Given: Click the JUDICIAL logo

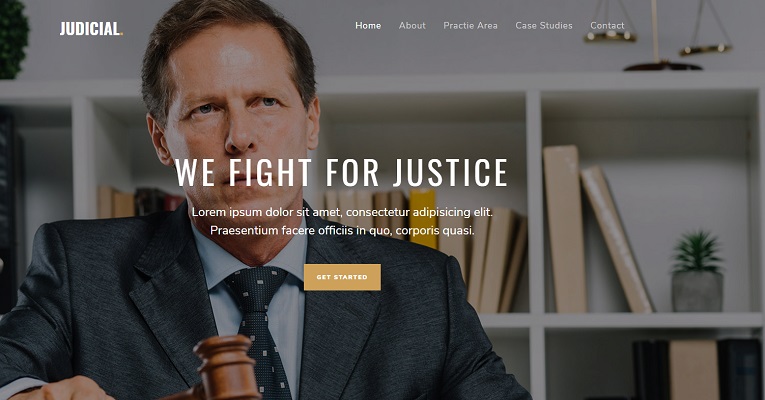Looking at the screenshot, I should [91, 29].
